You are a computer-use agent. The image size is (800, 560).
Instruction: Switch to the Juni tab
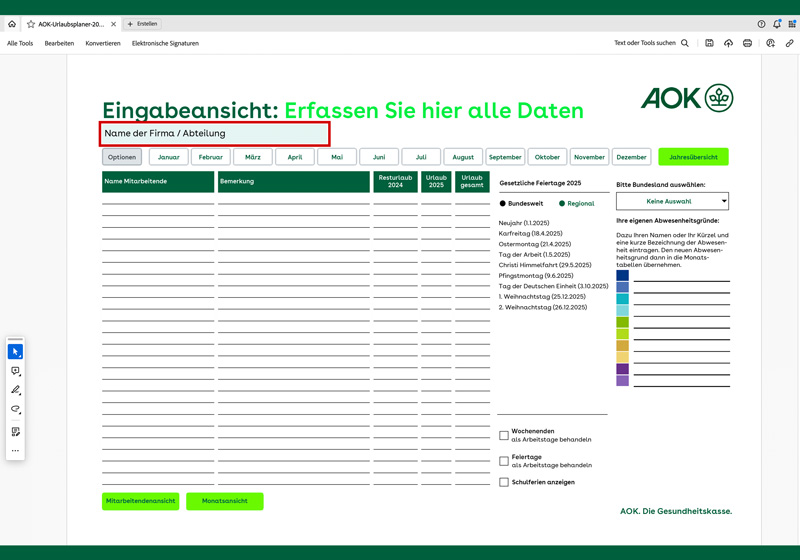point(379,157)
